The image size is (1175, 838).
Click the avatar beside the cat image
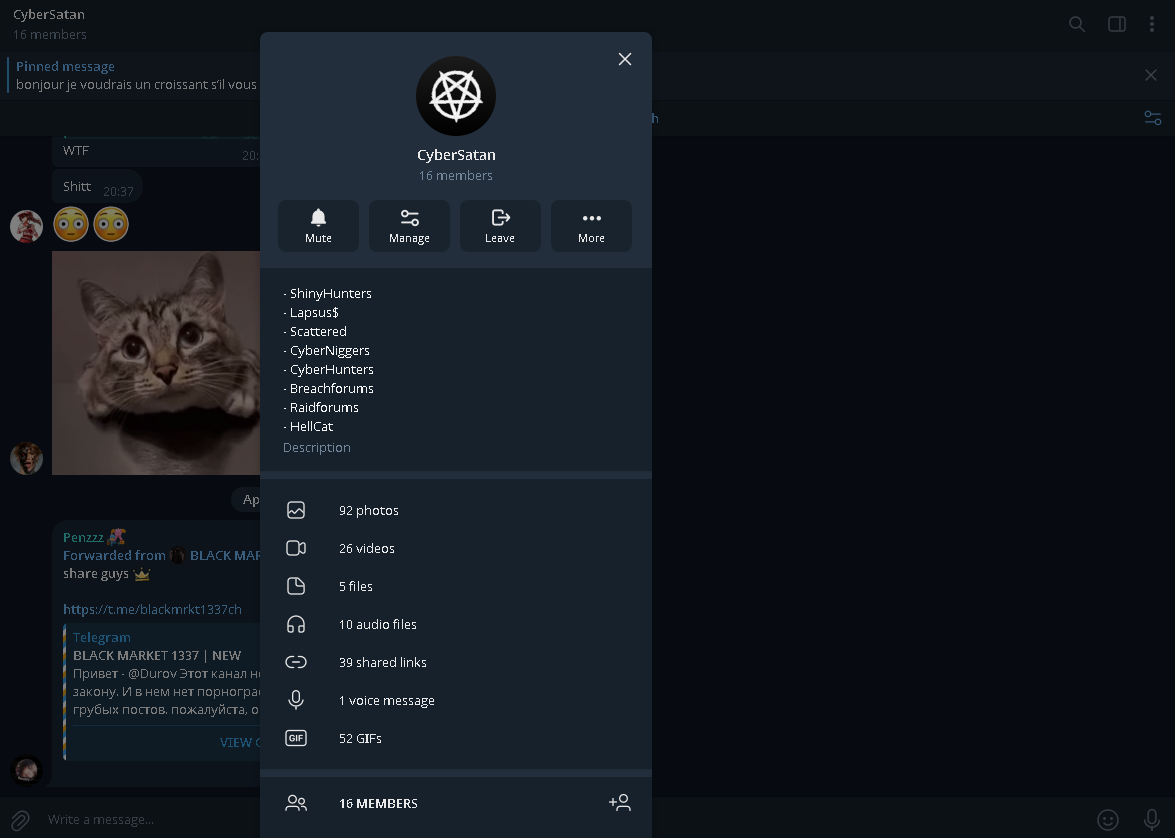point(26,459)
